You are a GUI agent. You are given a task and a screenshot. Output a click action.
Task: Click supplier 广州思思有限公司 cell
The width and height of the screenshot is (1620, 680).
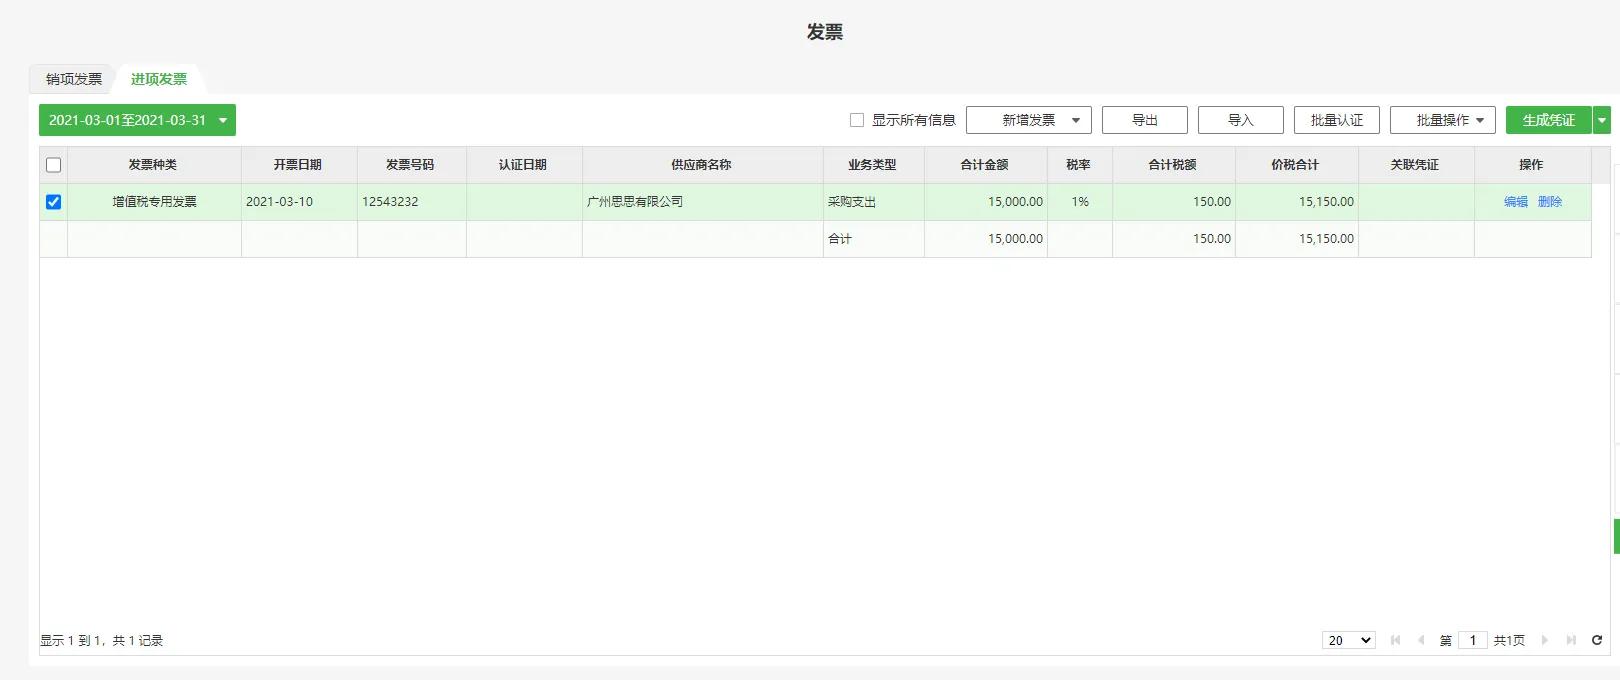pos(702,202)
